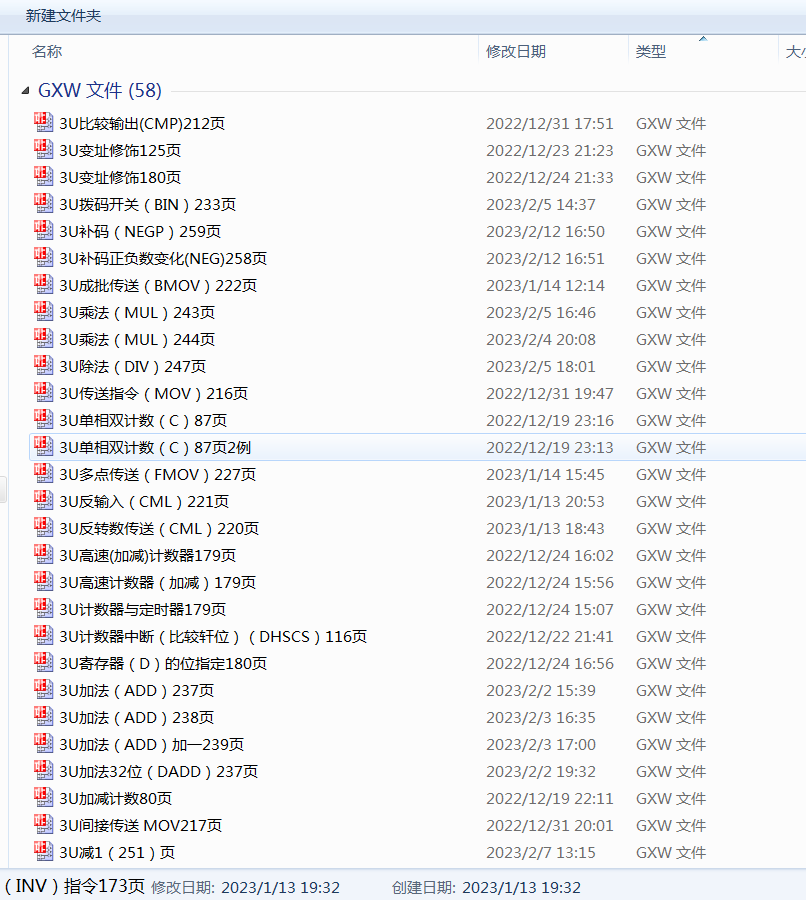Screen dimensions: 806x900
Task: Click the icon beside 3U除法（DIV）247页
Action: [x=43, y=366]
